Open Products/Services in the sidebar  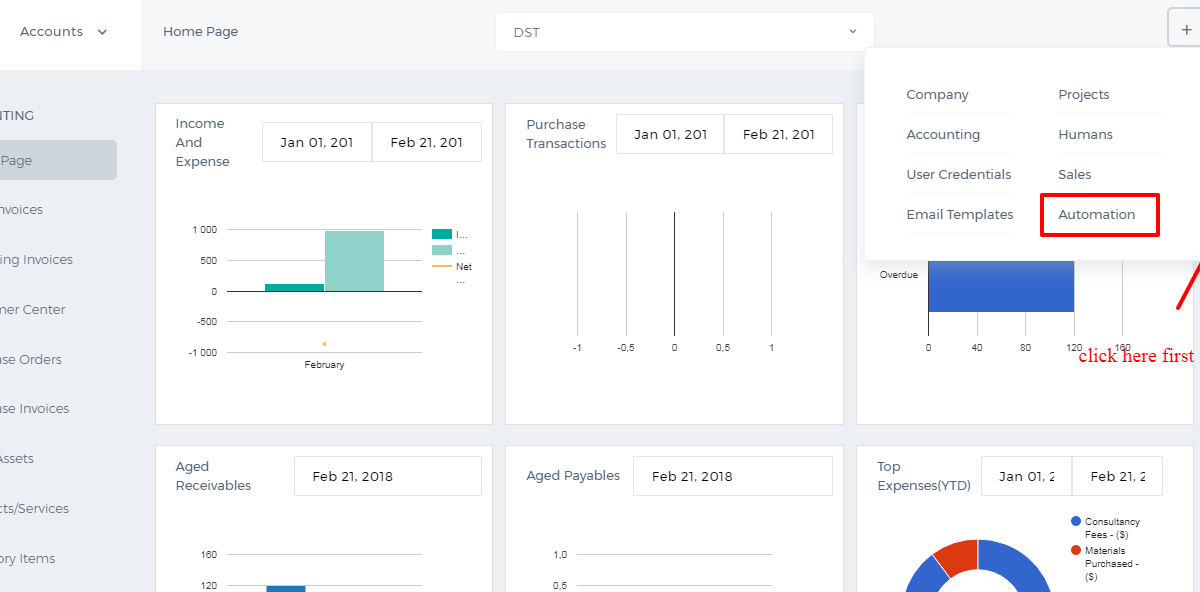coord(35,509)
